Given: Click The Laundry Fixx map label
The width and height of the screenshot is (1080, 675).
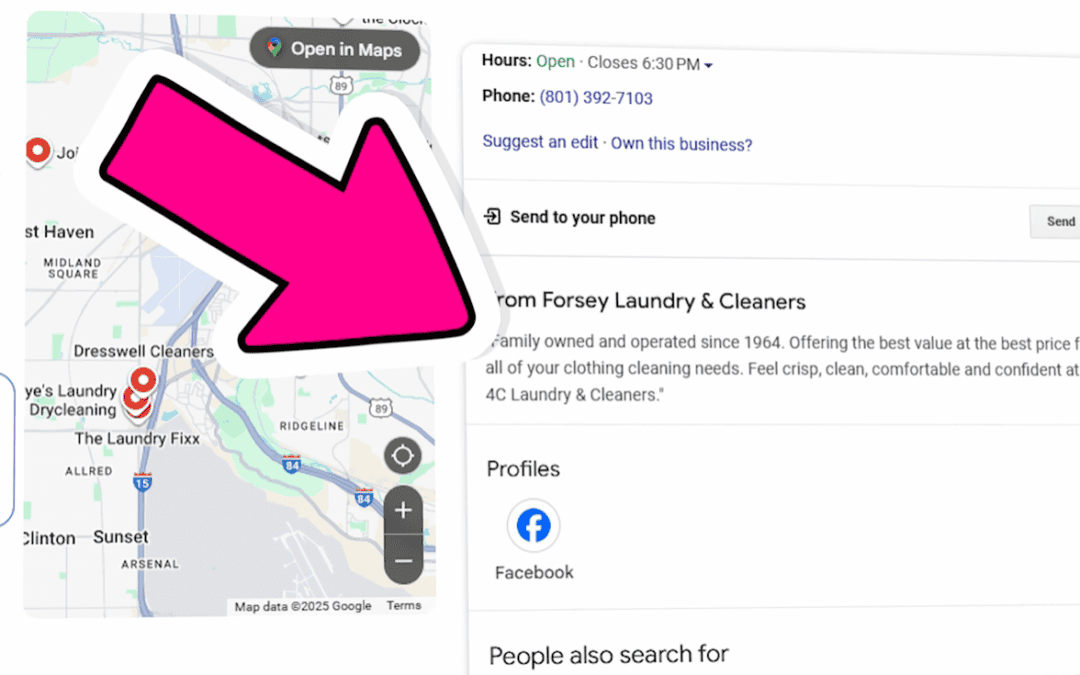Looking at the screenshot, I should point(137,439).
